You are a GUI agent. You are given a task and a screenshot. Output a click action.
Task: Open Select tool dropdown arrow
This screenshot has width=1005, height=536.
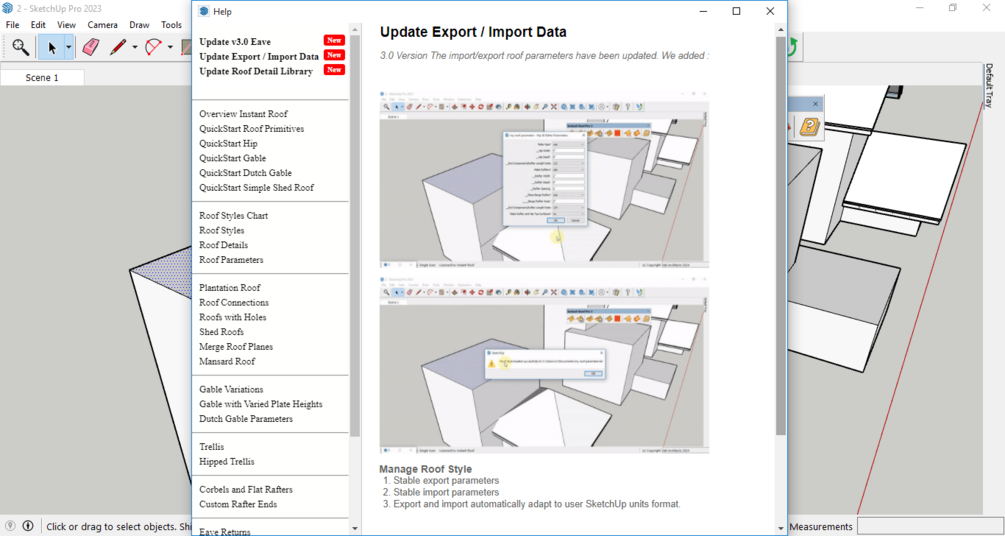[x=69, y=47]
